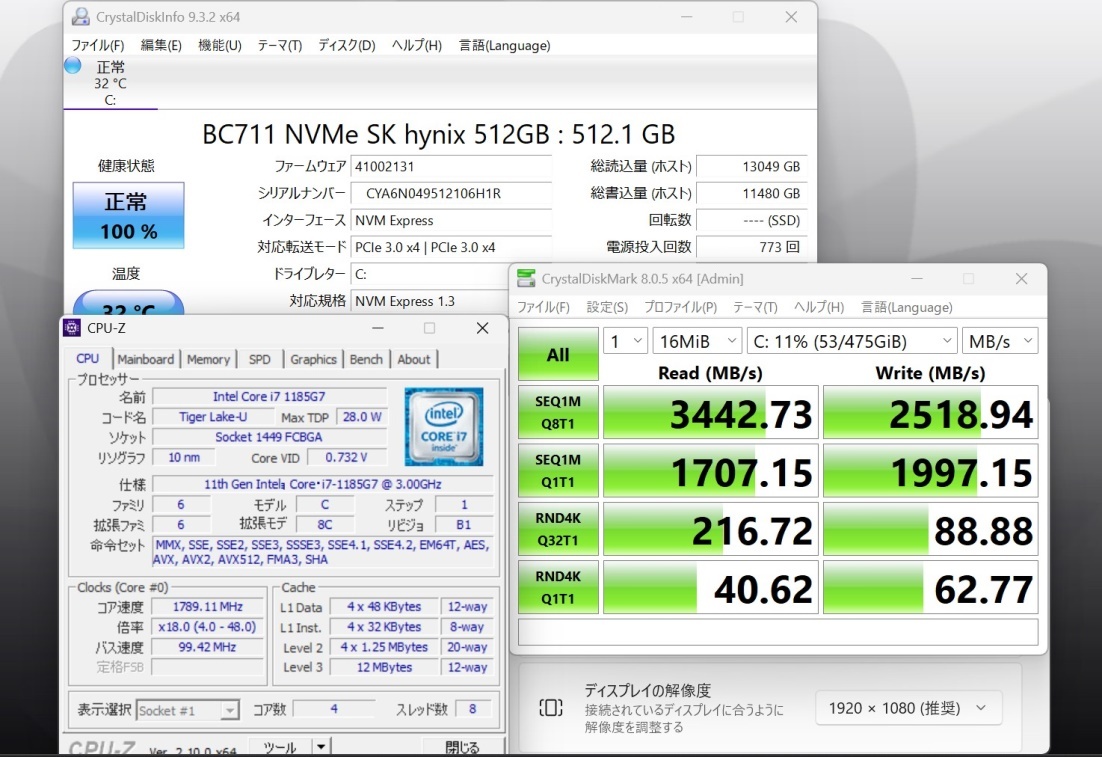
Task: Open the テーマ(T) menu in CrystalDiskMark
Action: point(756,307)
